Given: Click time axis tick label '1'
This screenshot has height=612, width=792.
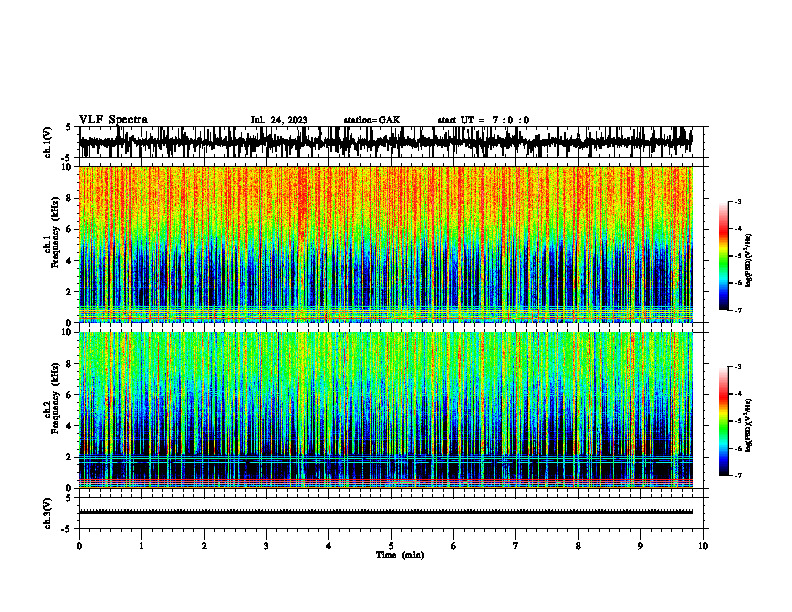Looking at the screenshot, I should [141, 546].
